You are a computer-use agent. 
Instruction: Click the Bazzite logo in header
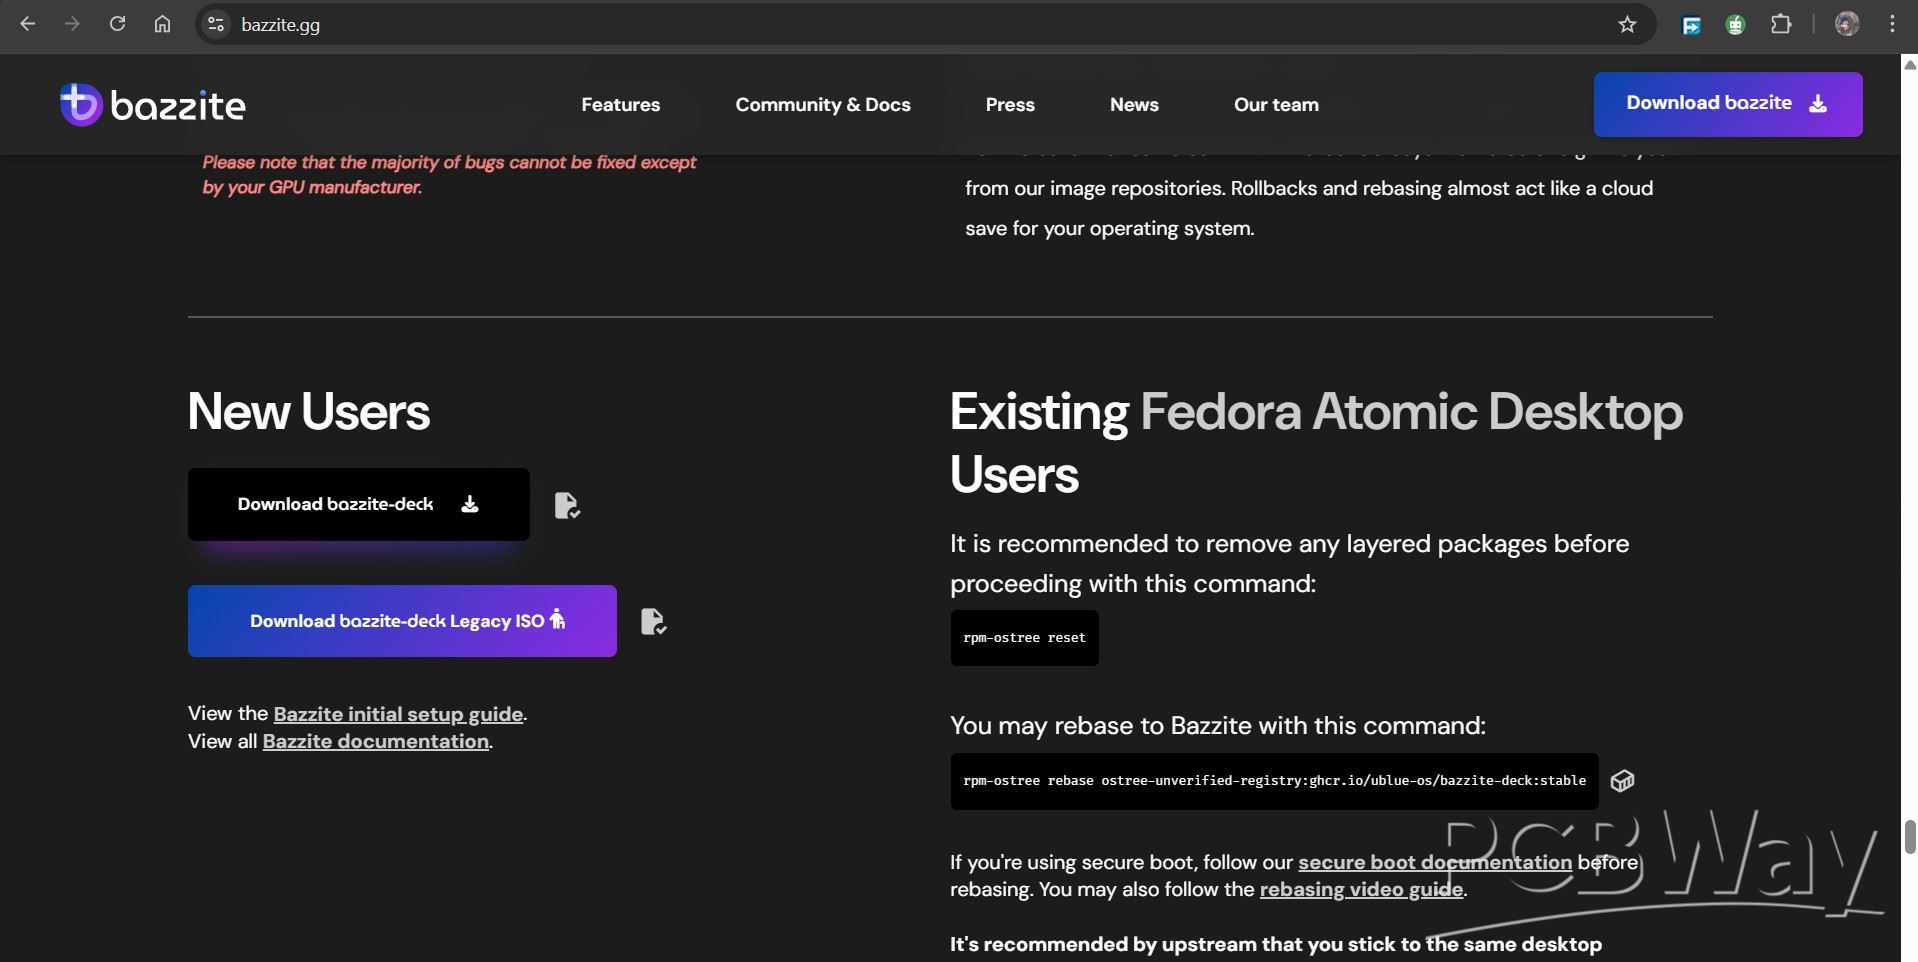[x=153, y=105]
